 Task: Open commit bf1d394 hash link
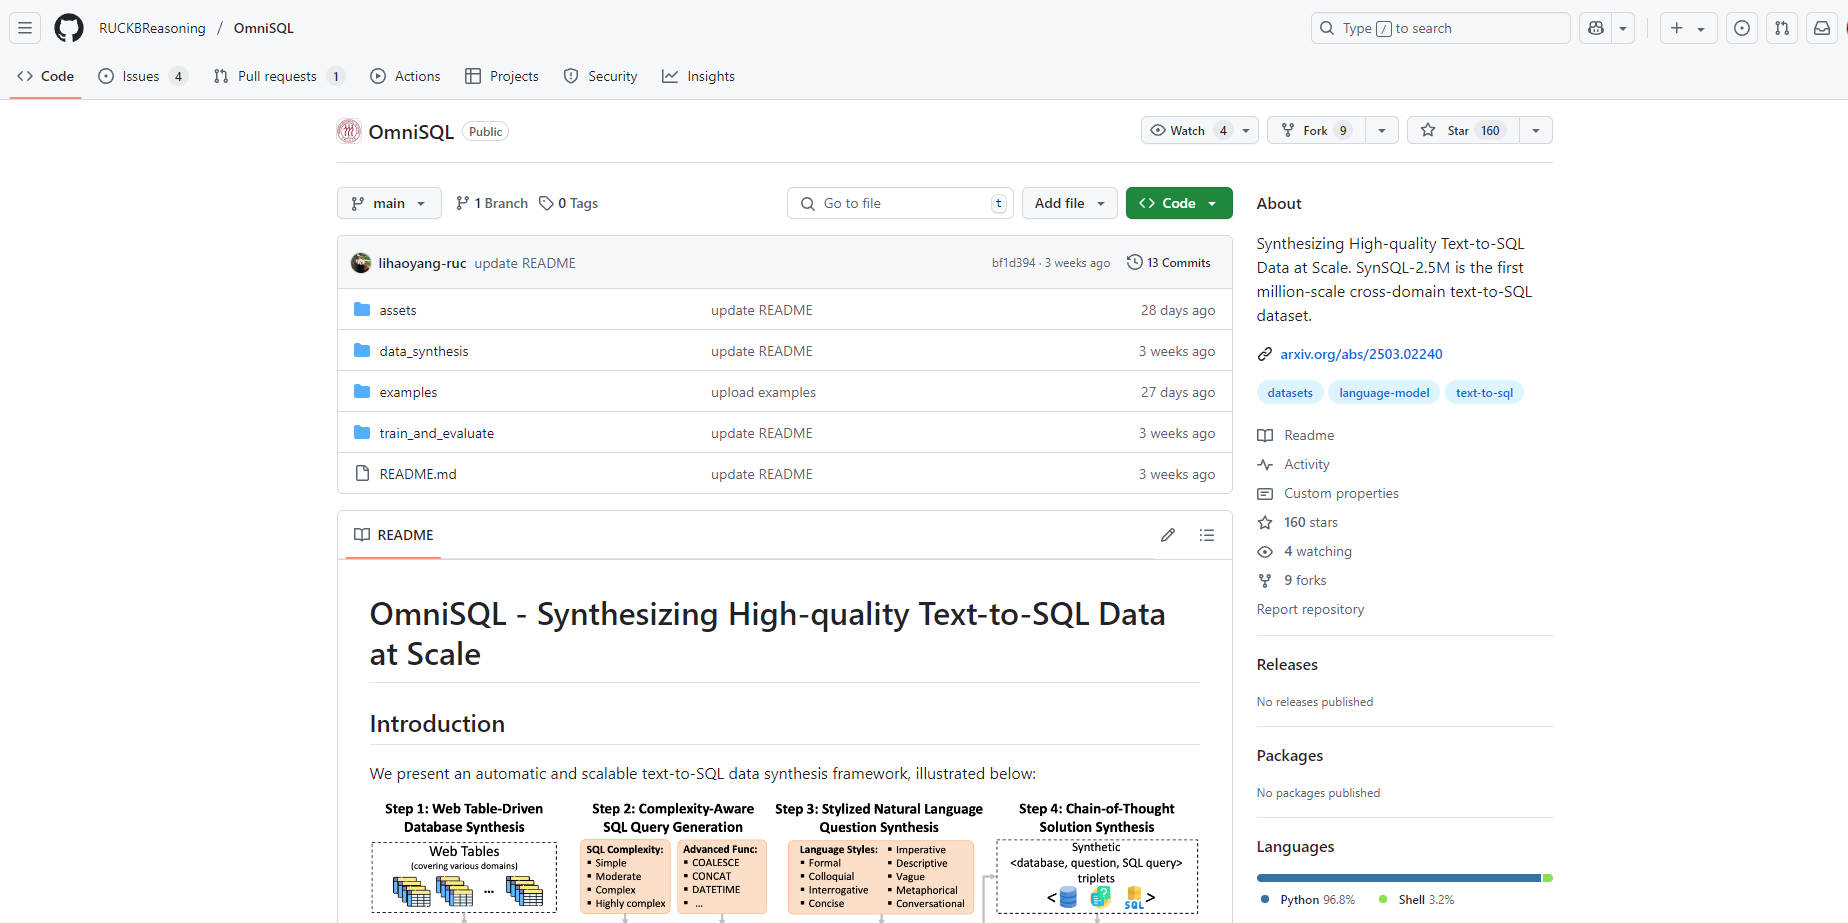[x=1013, y=263]
